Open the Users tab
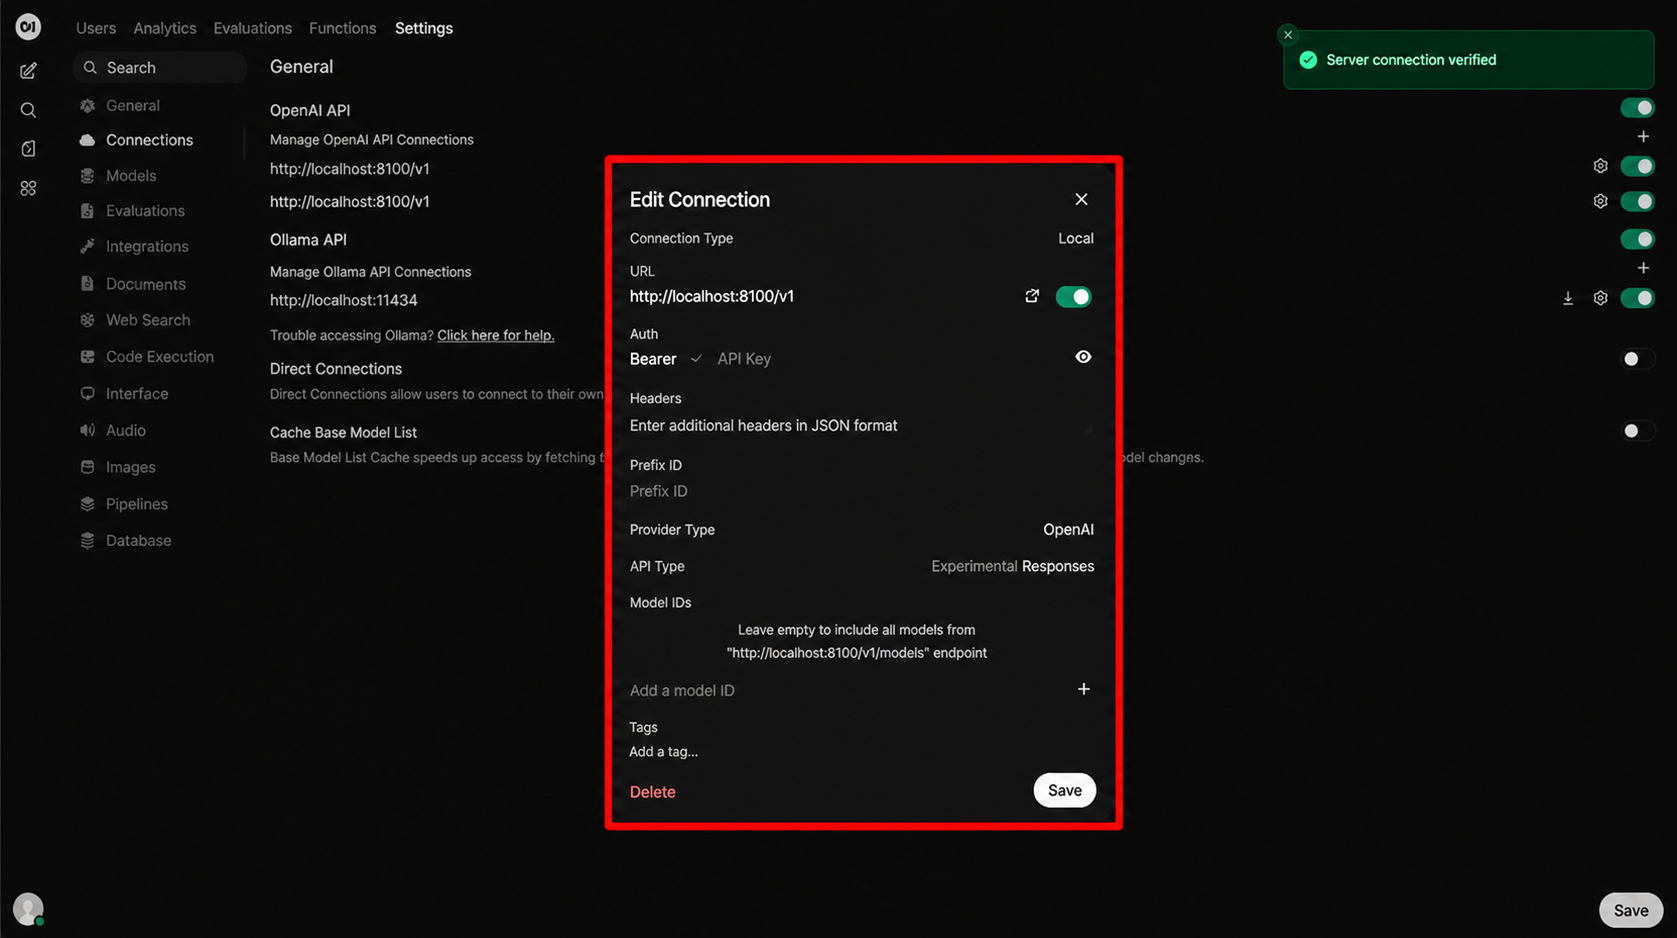 [96, 28]
